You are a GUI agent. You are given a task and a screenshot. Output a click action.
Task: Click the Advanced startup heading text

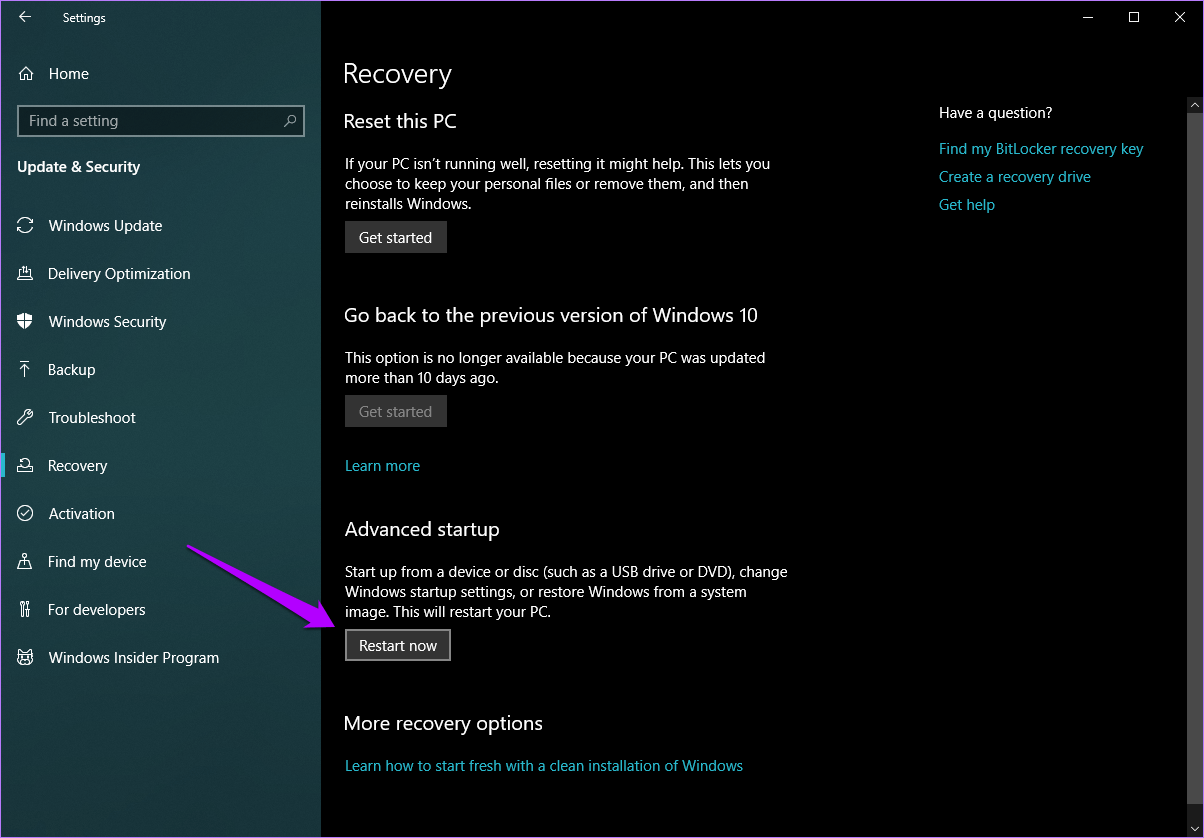click(422, 529)
